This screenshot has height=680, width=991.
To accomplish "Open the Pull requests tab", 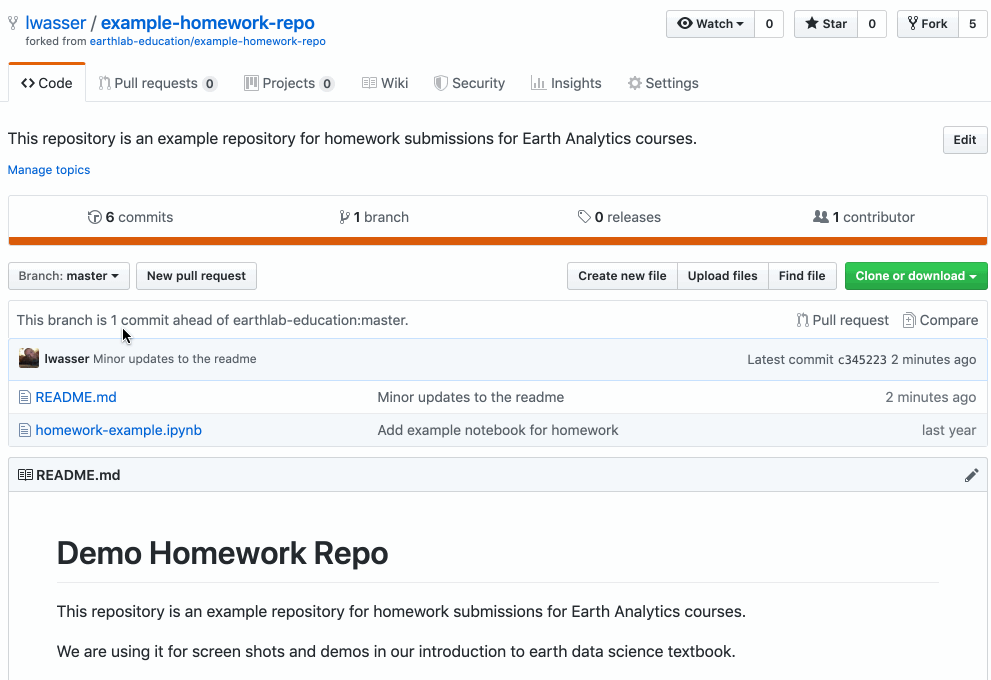I will click(x=157, y=83).
